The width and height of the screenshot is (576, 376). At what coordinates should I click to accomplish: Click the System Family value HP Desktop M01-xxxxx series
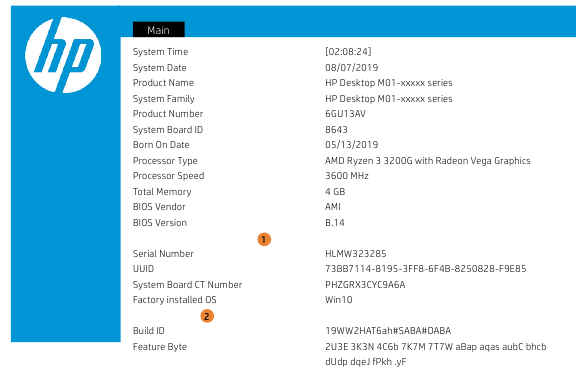click(389, 99)
